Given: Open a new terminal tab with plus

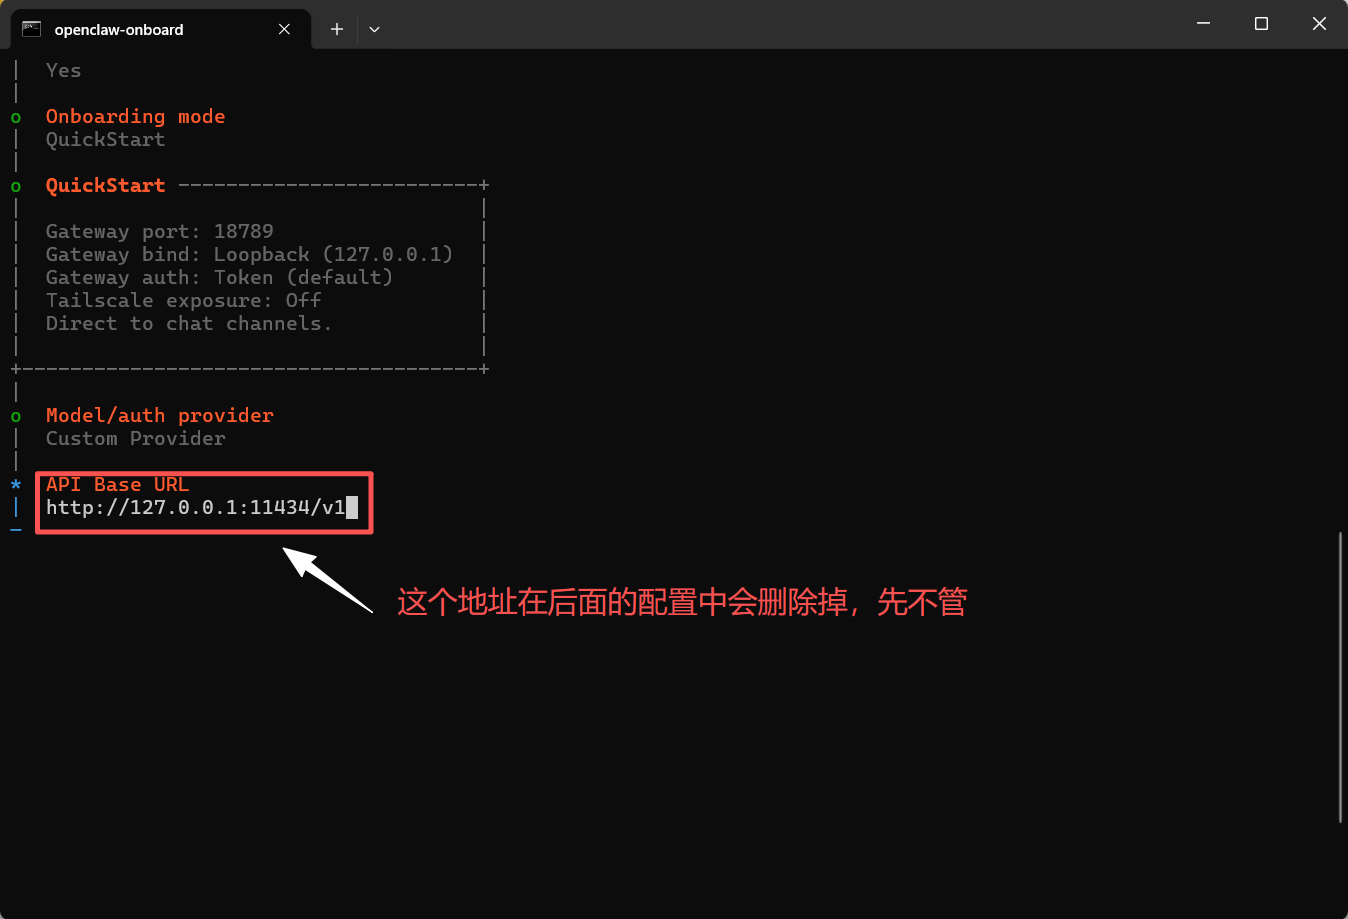Looking at the screenshot, I should [x=337, y=29].
